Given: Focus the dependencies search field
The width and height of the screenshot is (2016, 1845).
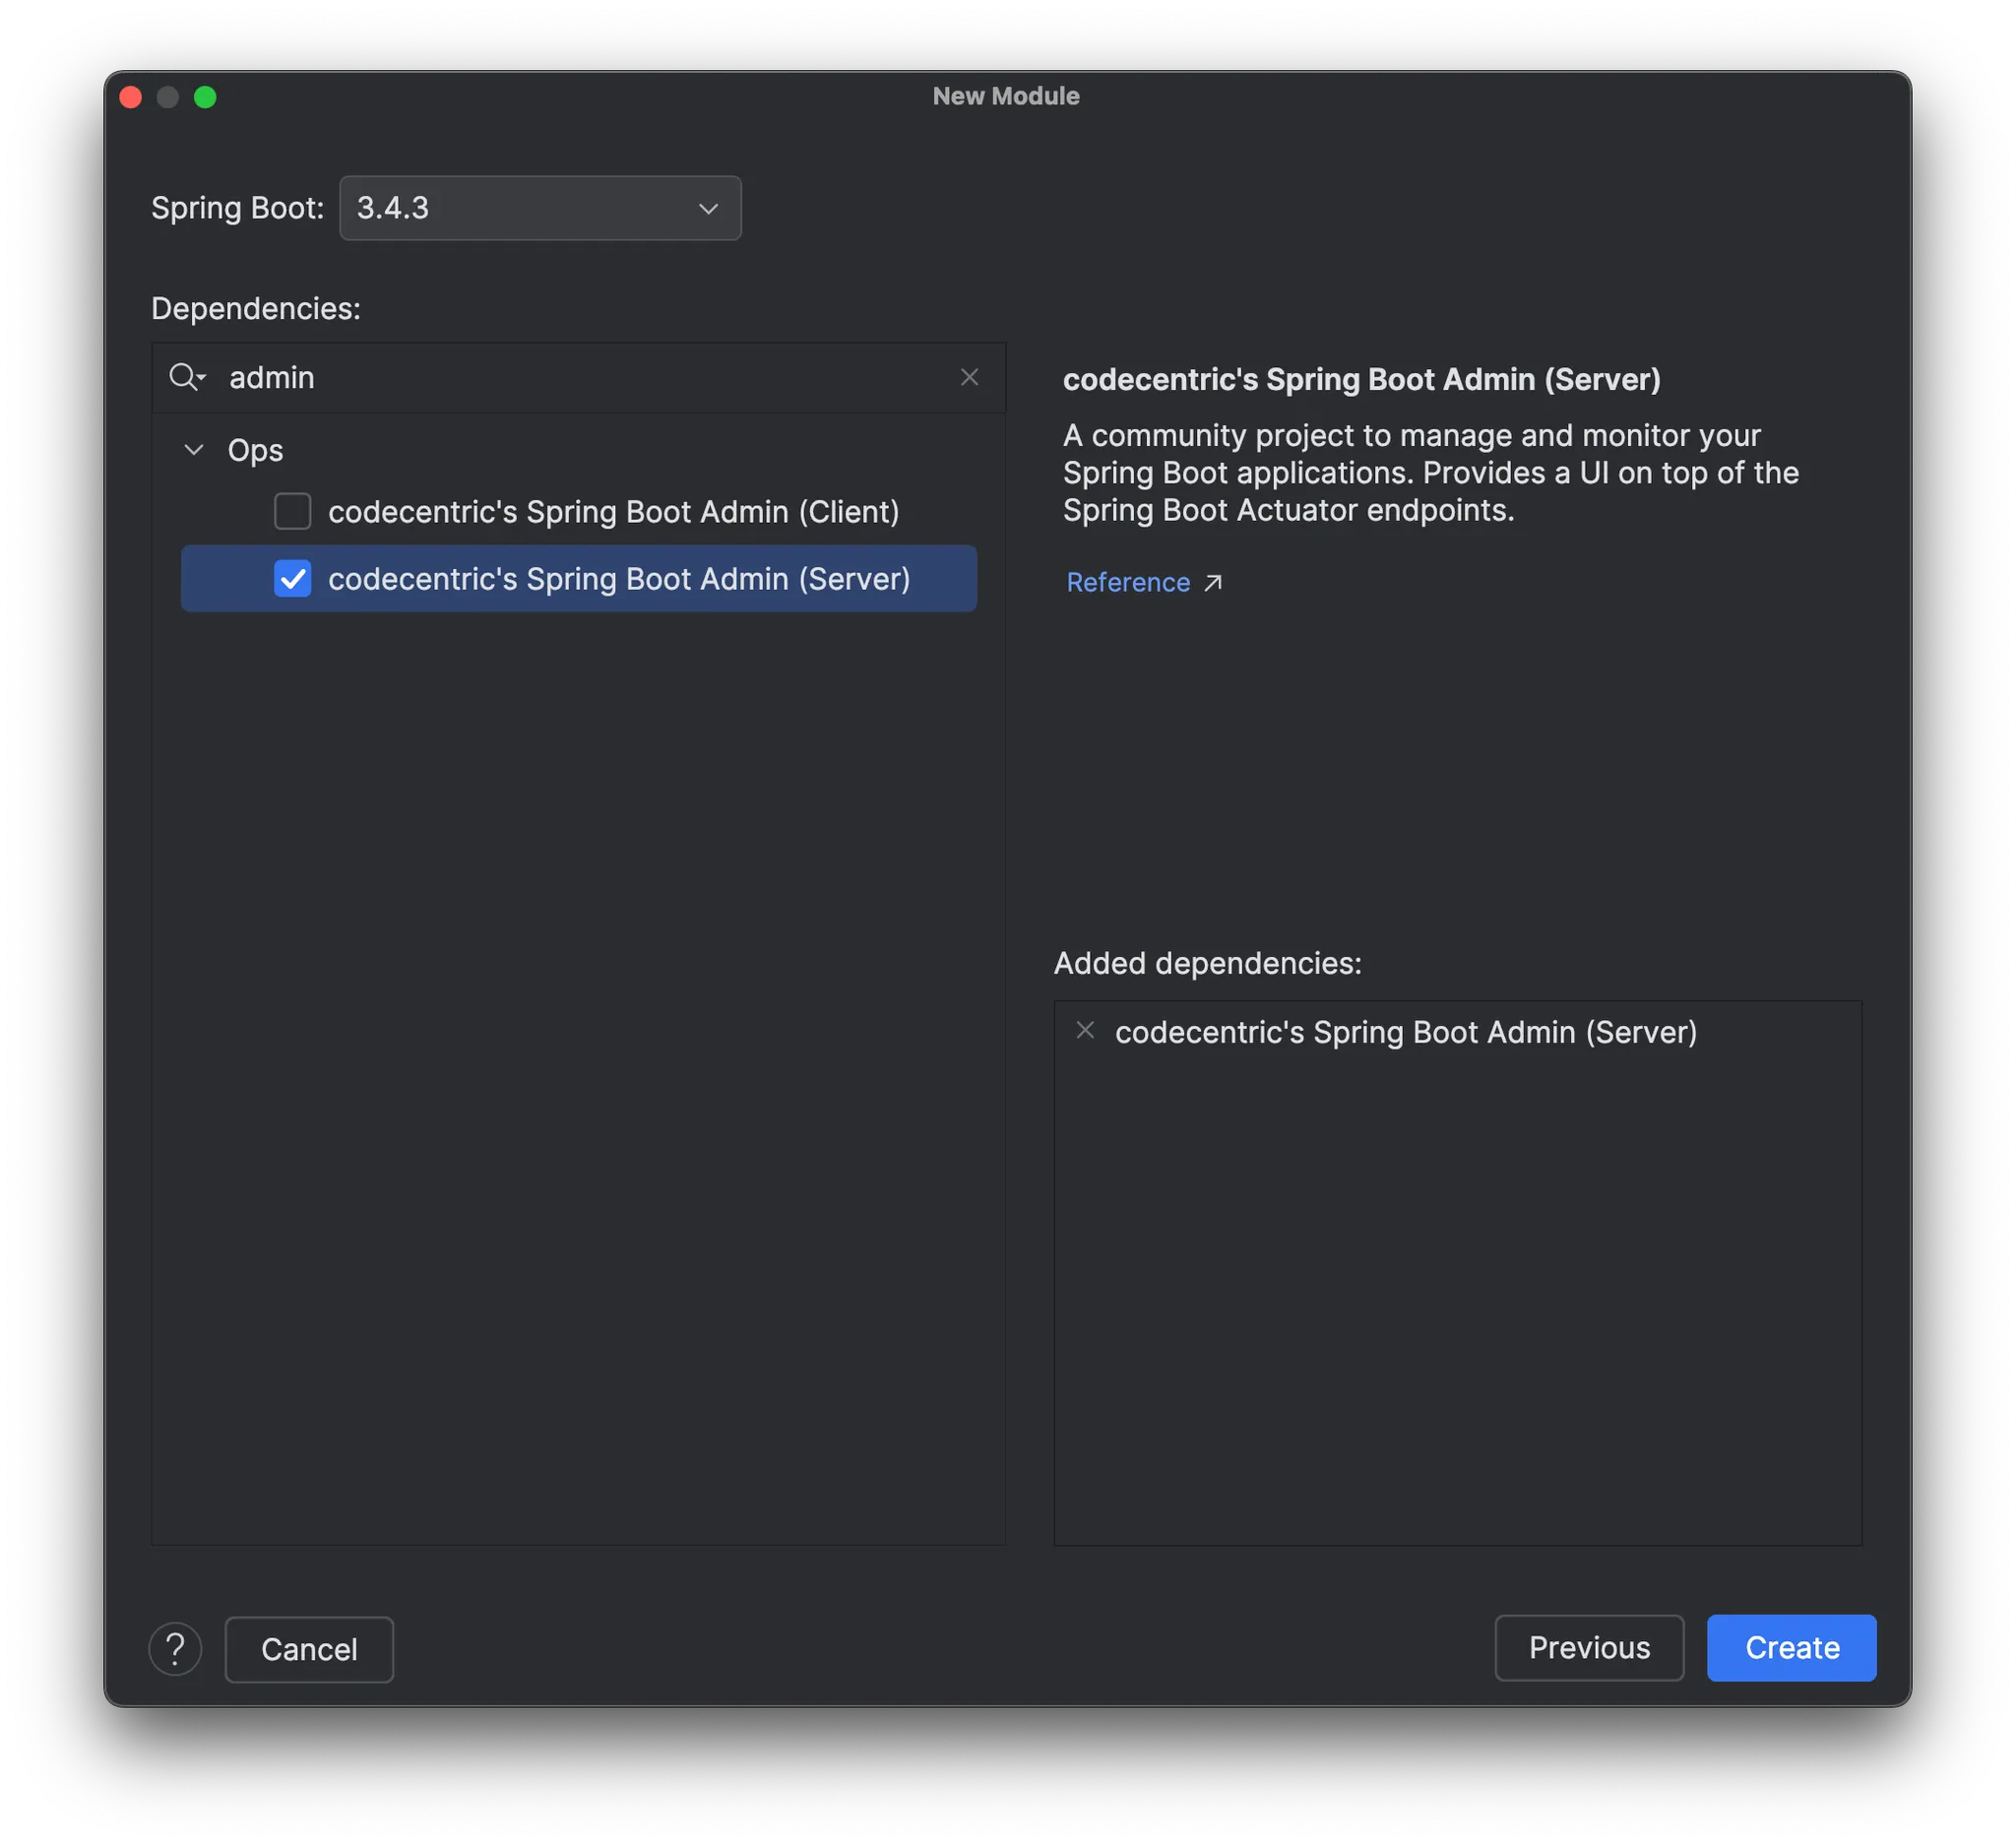Looking at the screenshot, I should coord(580,377).
